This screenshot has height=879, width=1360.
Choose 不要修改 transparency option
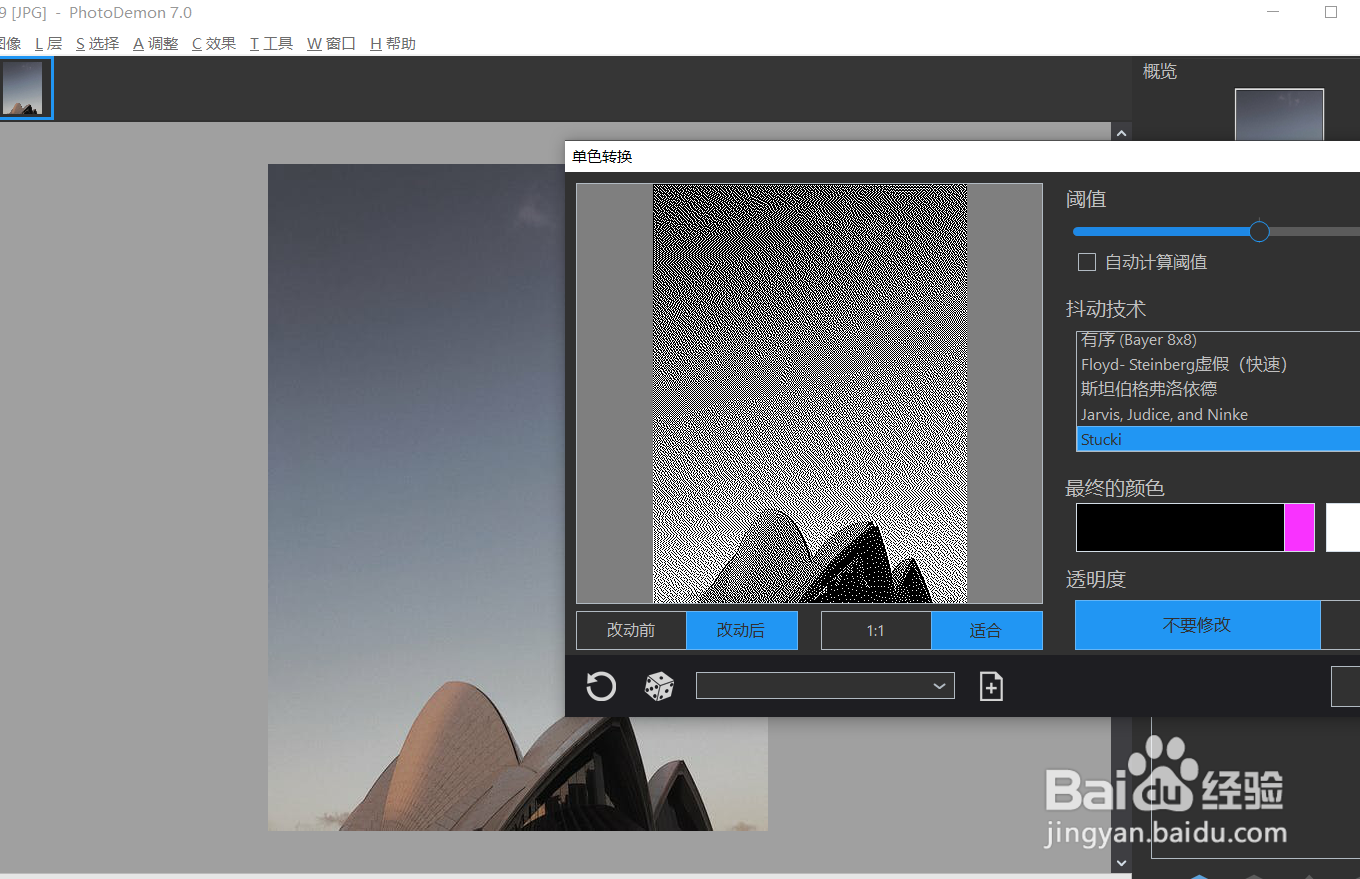point(1197,625)
